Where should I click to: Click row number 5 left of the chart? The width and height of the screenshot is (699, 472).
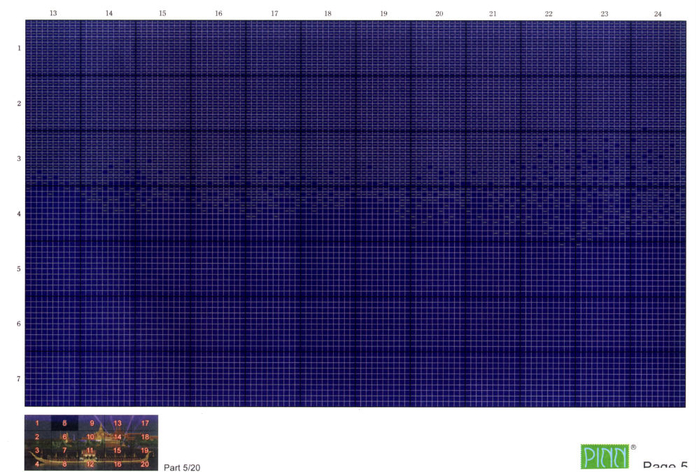[19, 269]
